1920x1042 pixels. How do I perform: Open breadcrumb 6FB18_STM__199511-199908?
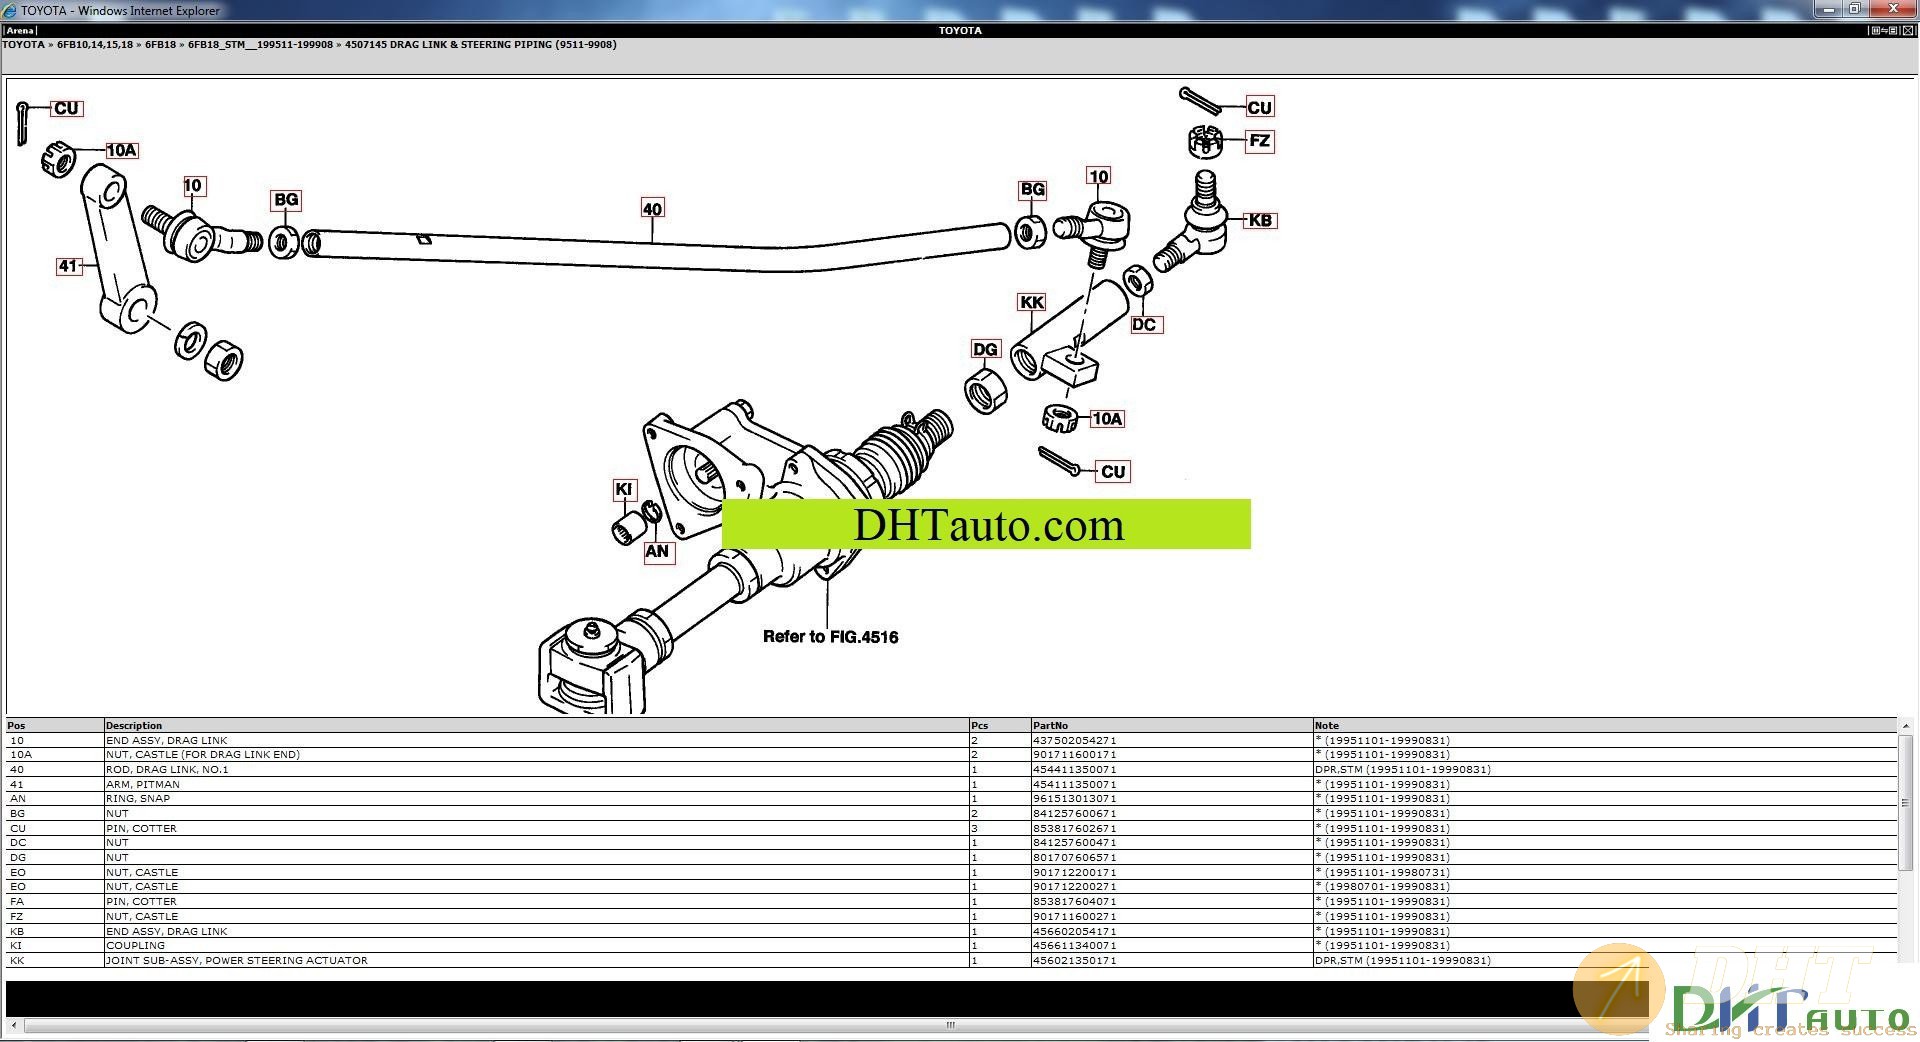click(x=261, y=45)
